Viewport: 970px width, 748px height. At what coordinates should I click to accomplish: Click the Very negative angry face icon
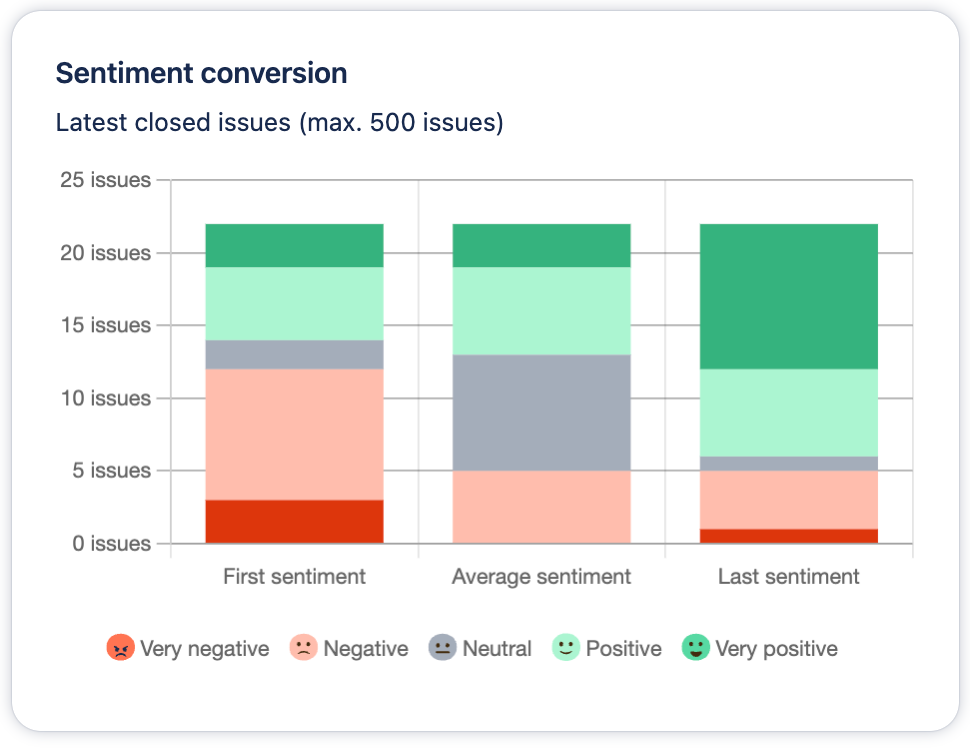coord(120,648)
